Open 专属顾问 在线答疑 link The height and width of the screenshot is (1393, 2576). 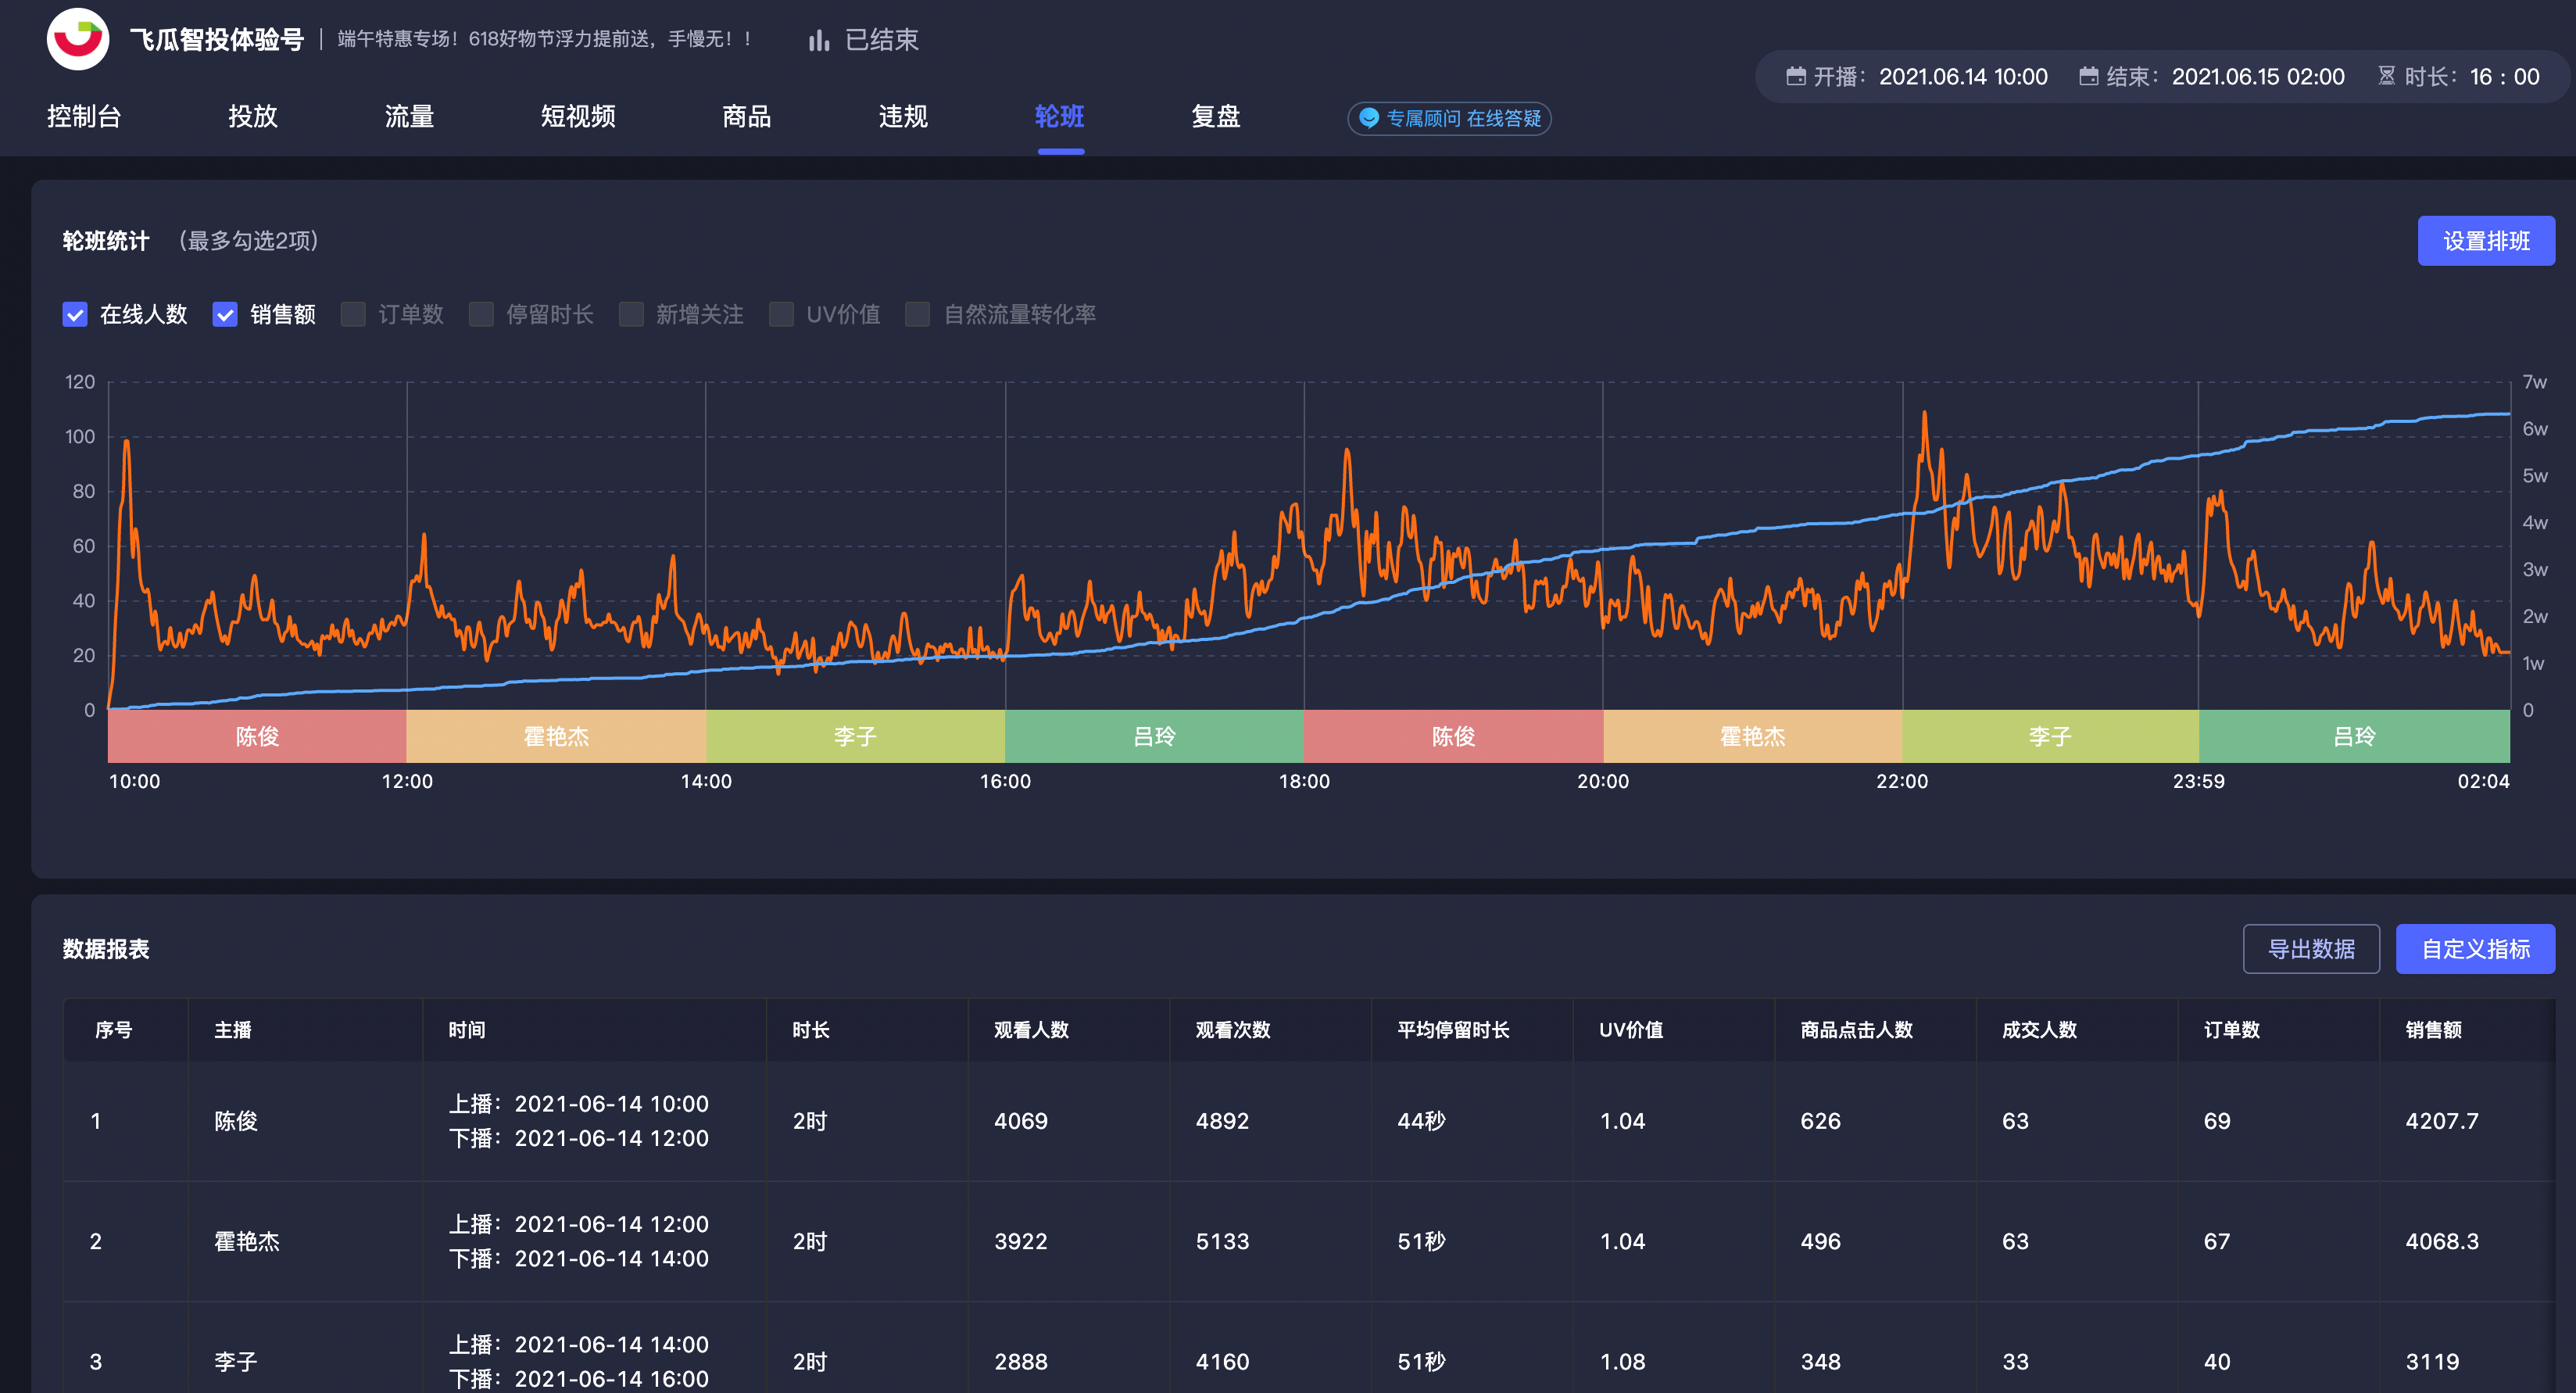tap(1449, 118)
